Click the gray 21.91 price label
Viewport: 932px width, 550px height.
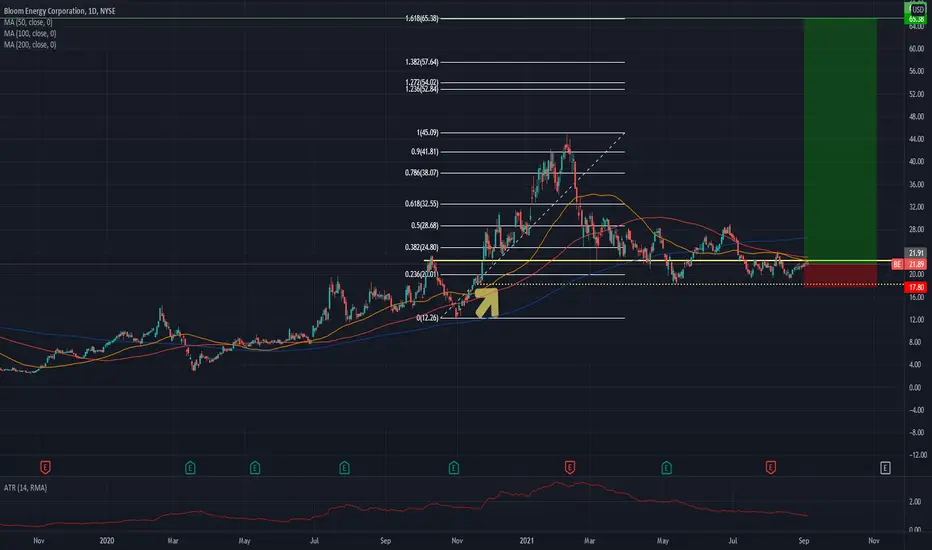[x=915, y=253]
